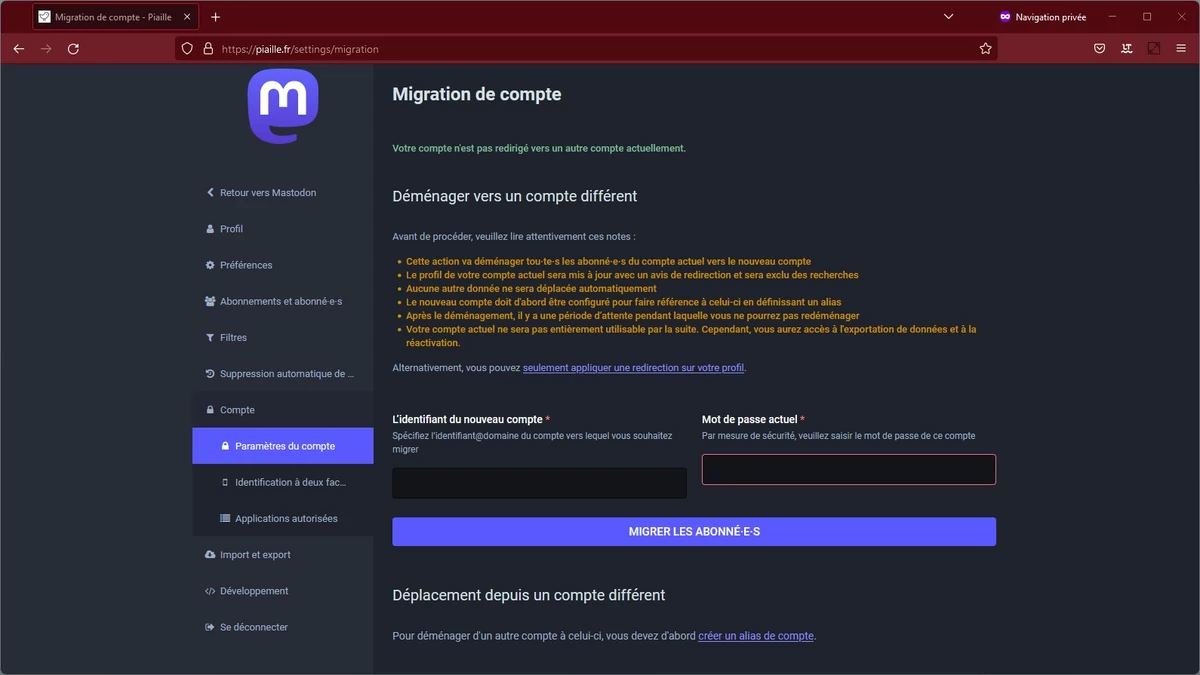This screenshot has width=1200, height=675.
Task: Open the Pocket save icon
Action: point(1099,48)
